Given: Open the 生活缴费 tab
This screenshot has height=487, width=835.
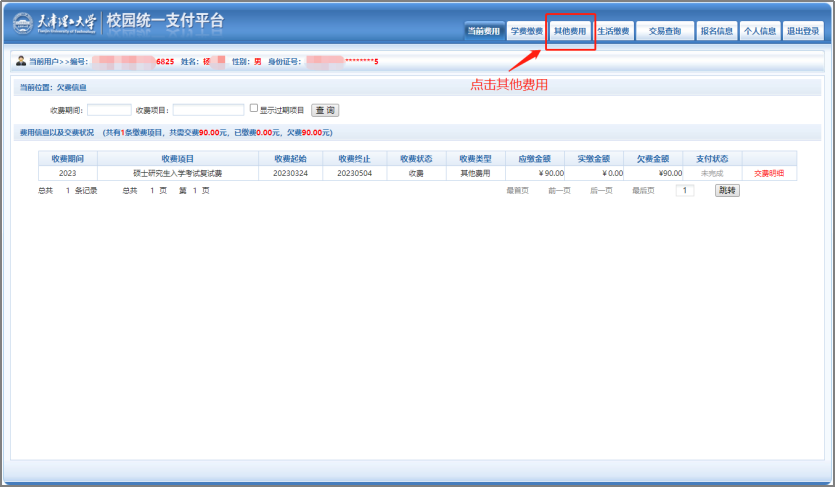Looking at the screenshot, I should click(x=613, y=31).
